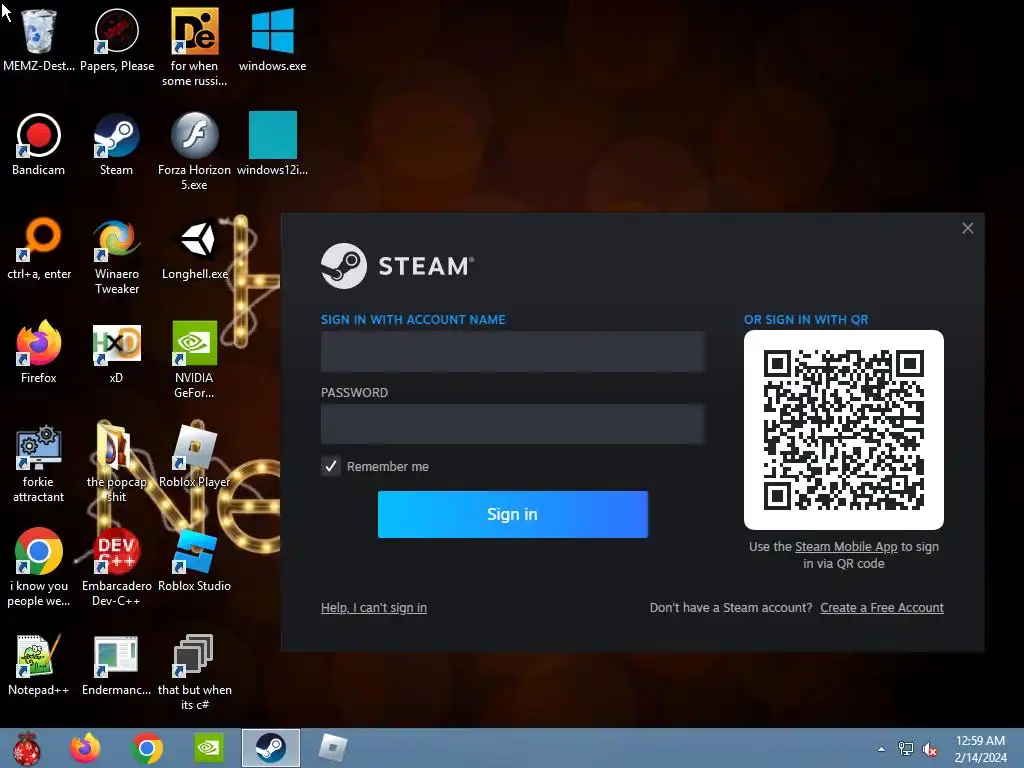Screen dimensions: 1024x768
Task: Select the teal windows12i... desktop icon
Action: coord(272,144)
